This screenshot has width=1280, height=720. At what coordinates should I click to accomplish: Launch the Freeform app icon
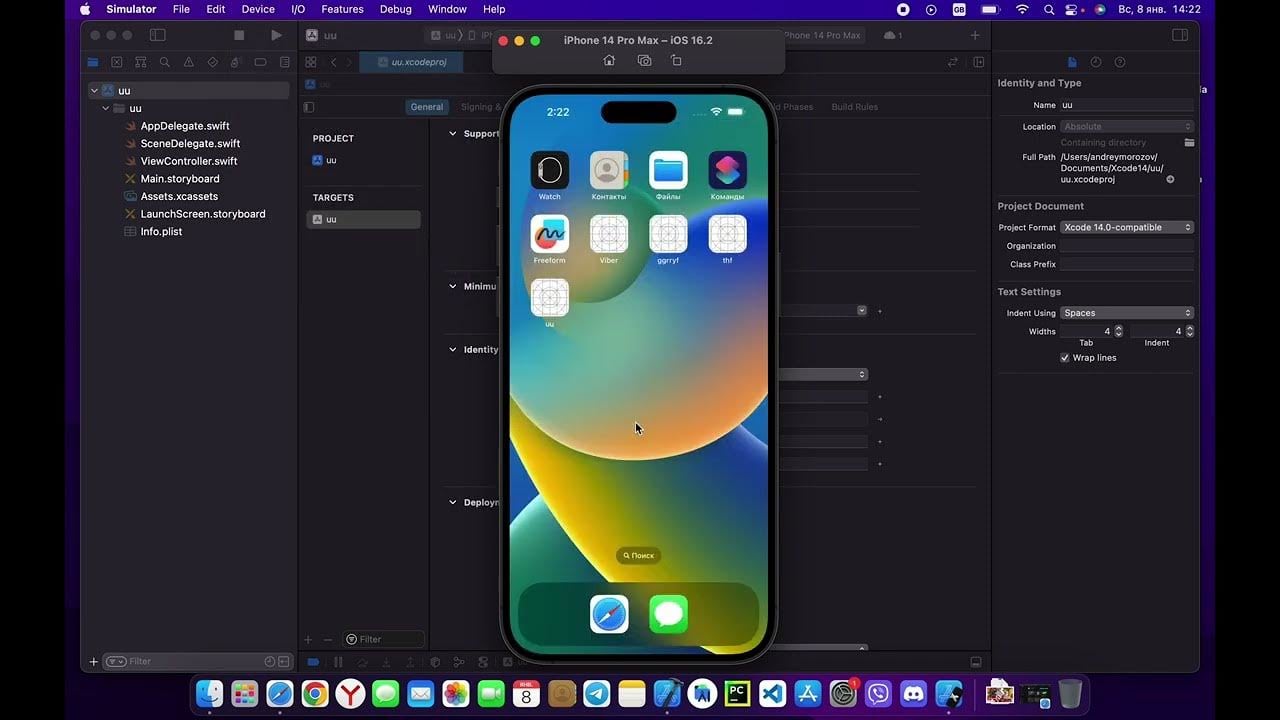pos(549,234)
